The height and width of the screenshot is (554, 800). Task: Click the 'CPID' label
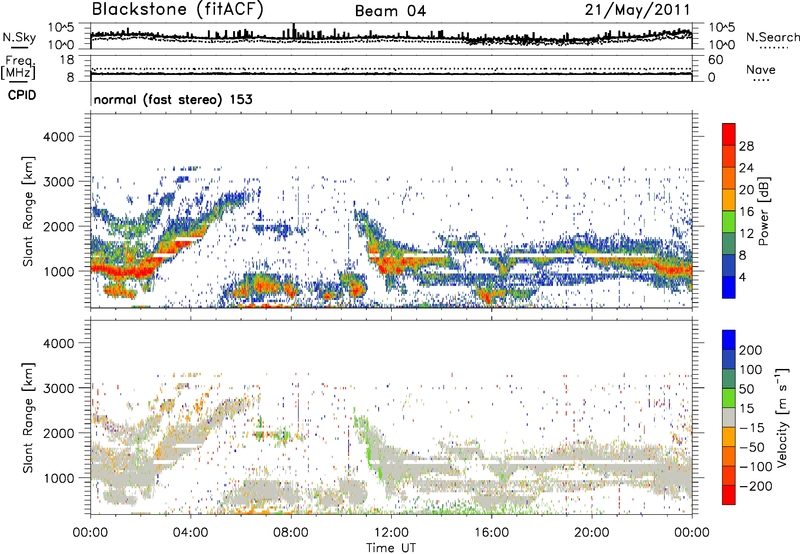pos(22,95)
